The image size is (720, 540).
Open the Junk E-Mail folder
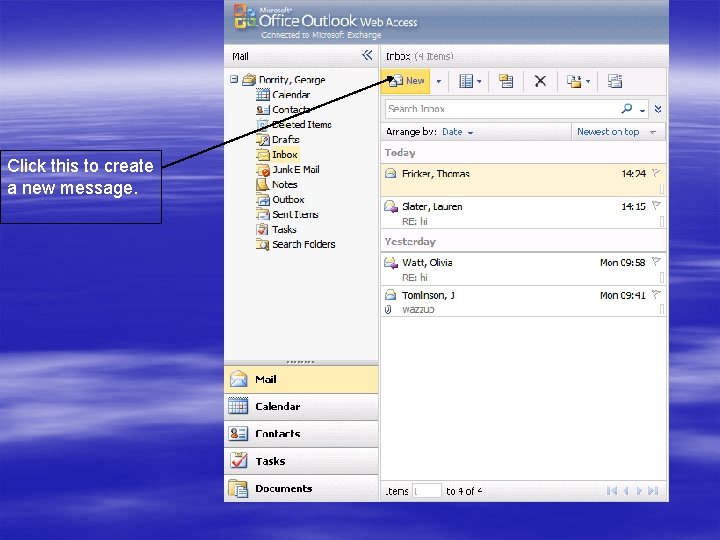(x=296, y=169)
